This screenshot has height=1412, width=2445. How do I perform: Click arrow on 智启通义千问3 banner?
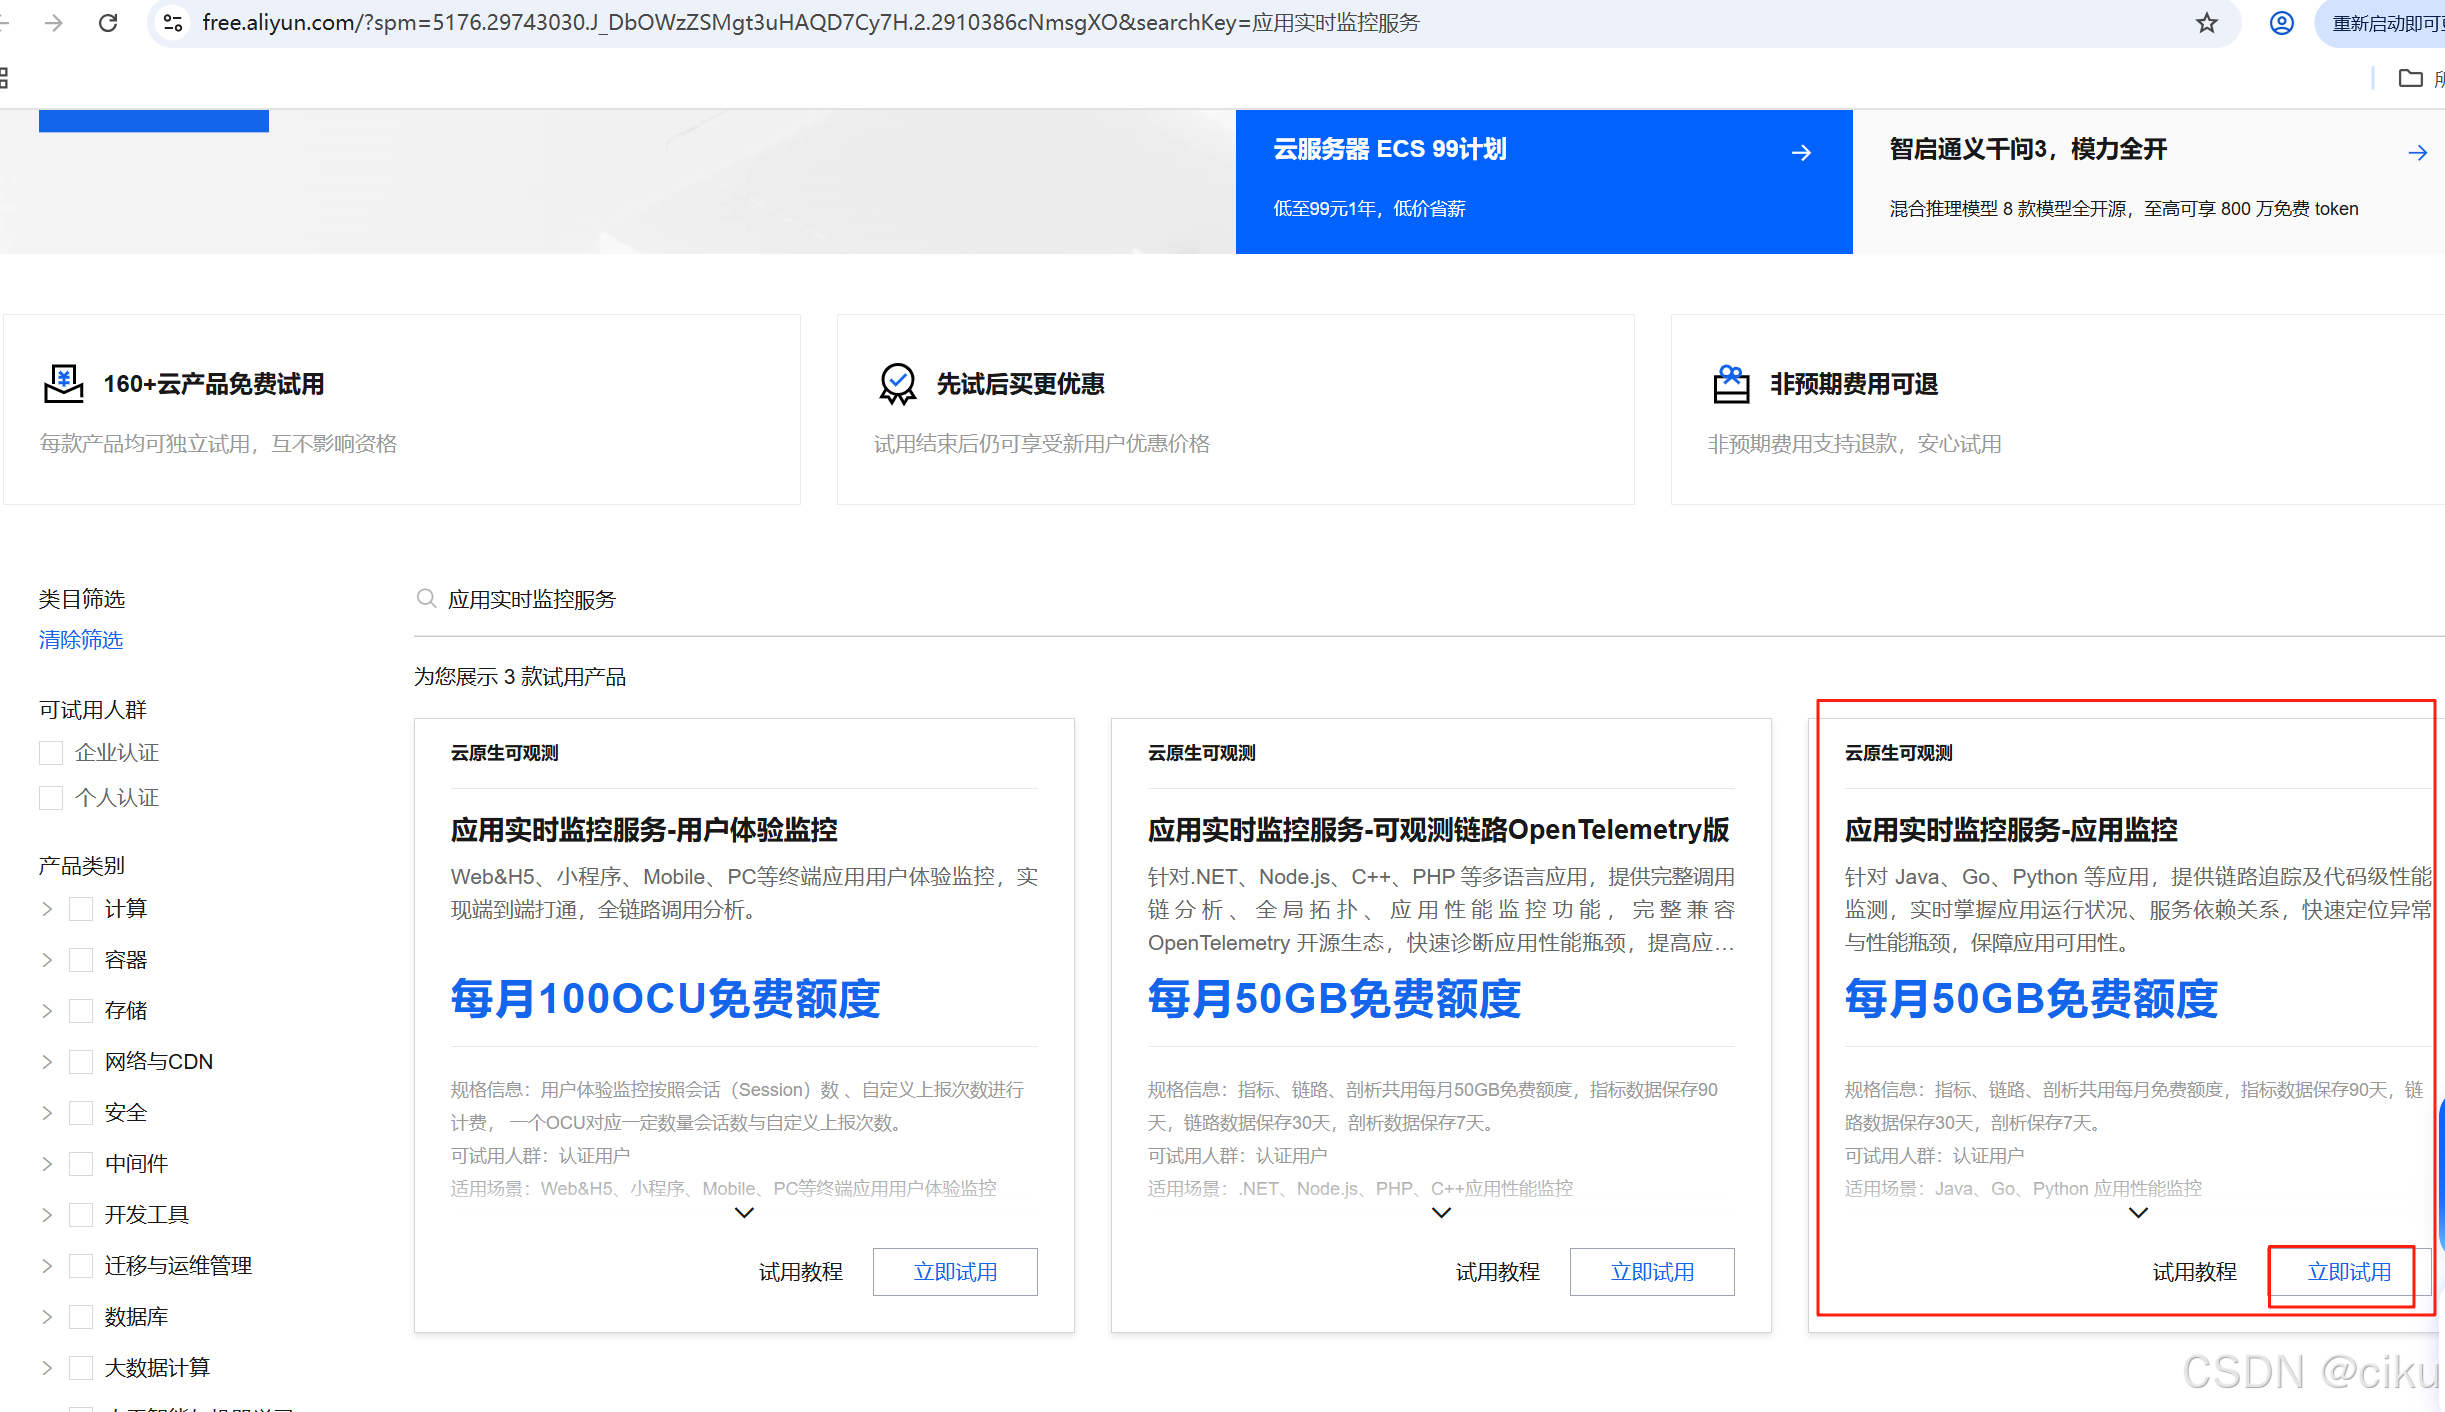pyautogui.click(x=2418, y=153)
